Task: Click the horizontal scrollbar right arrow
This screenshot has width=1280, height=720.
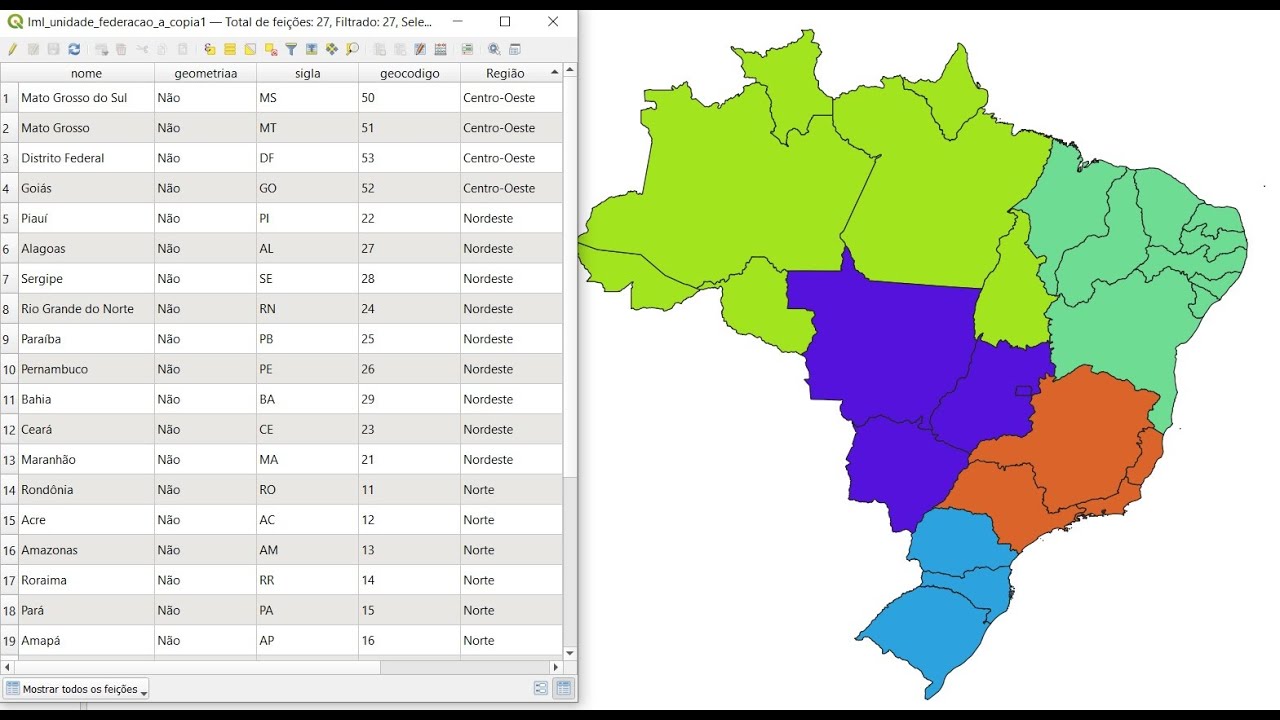Action: pos(556,667)
